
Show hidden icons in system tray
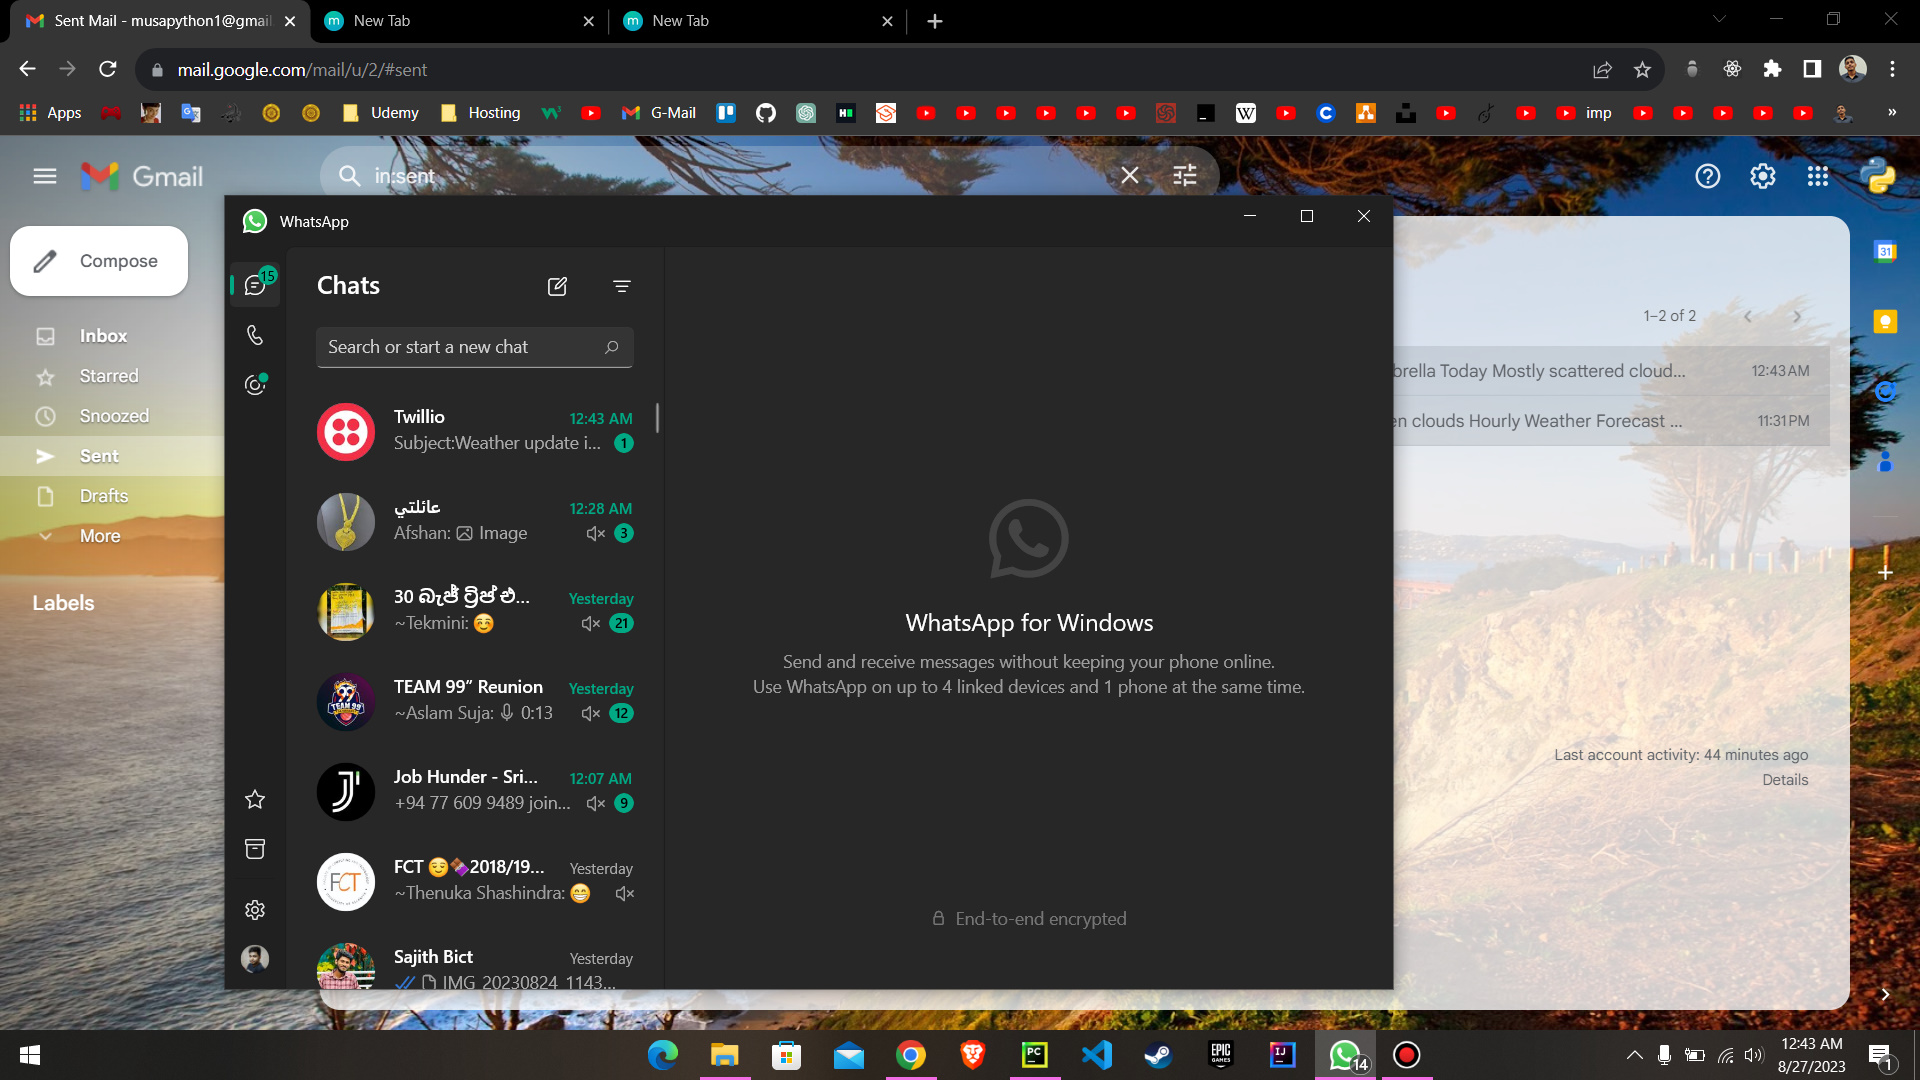pos(1634,1055)
